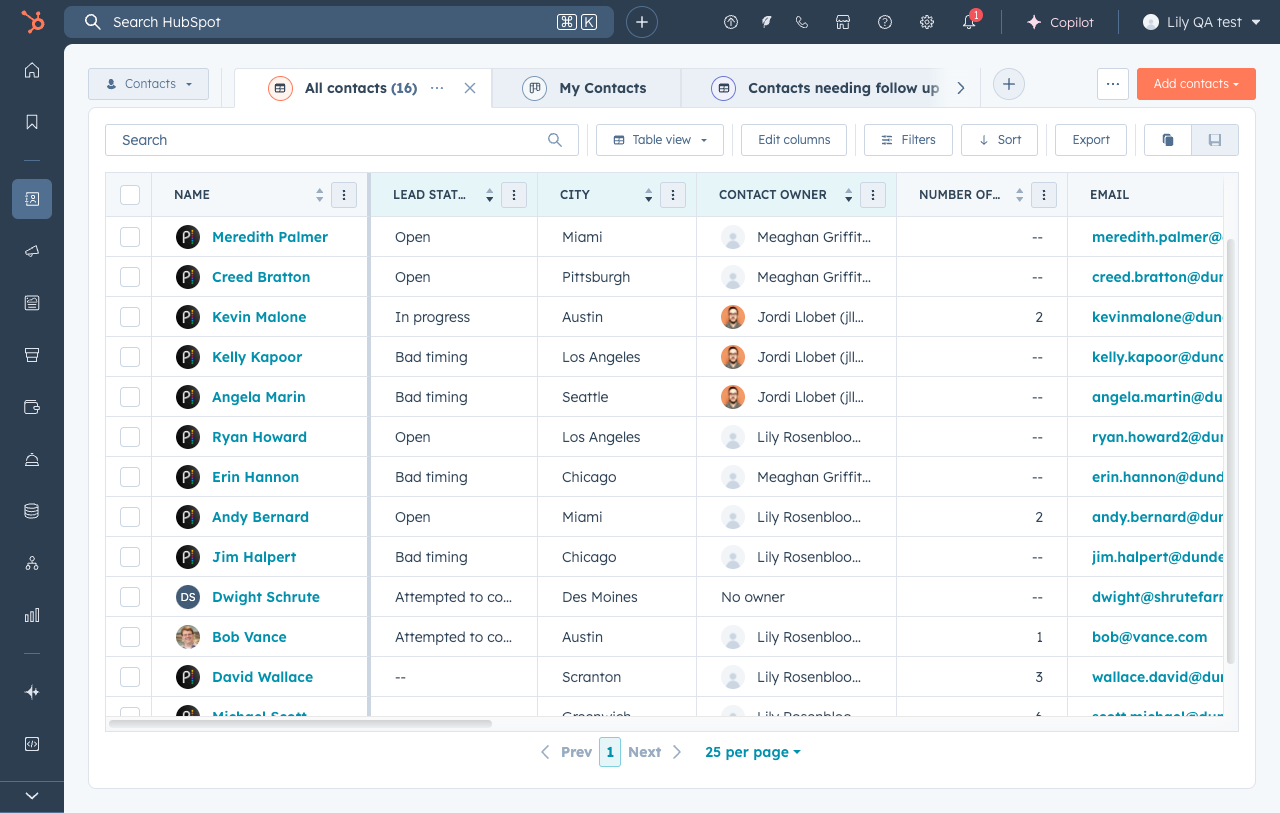The width and height of the screenshot is (1280, 813).
Task: Open the Copilot button
Action: [x=1060, y=22]
